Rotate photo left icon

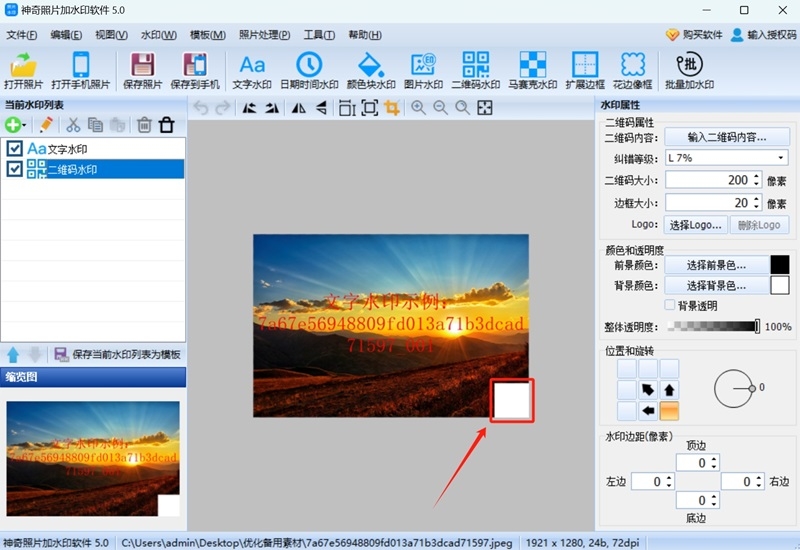(249, 108)
